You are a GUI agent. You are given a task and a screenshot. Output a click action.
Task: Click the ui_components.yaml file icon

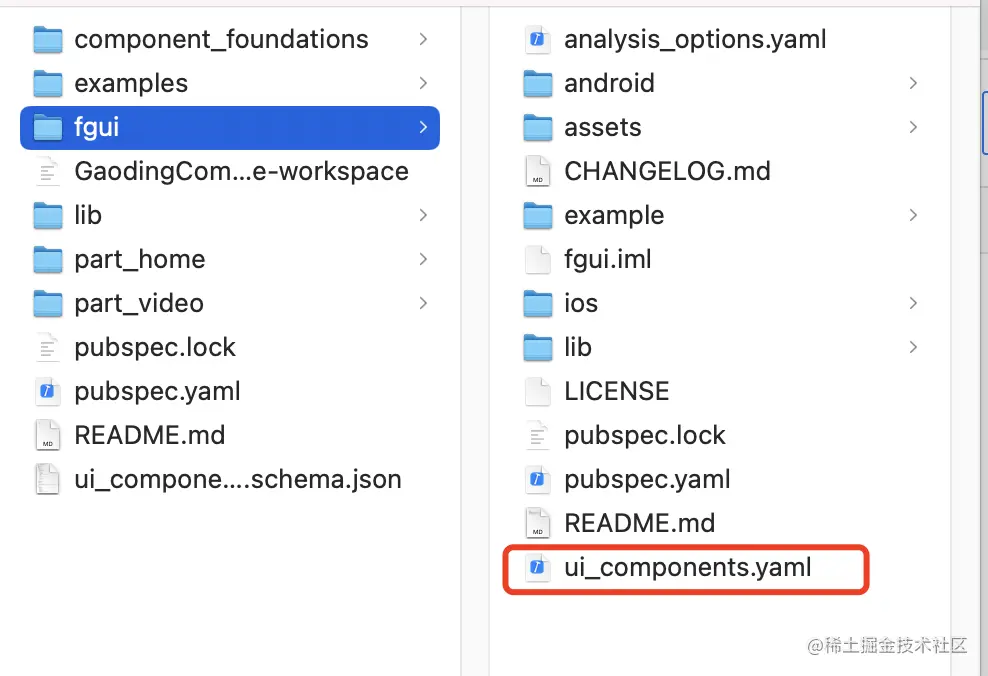click(538, 568)
